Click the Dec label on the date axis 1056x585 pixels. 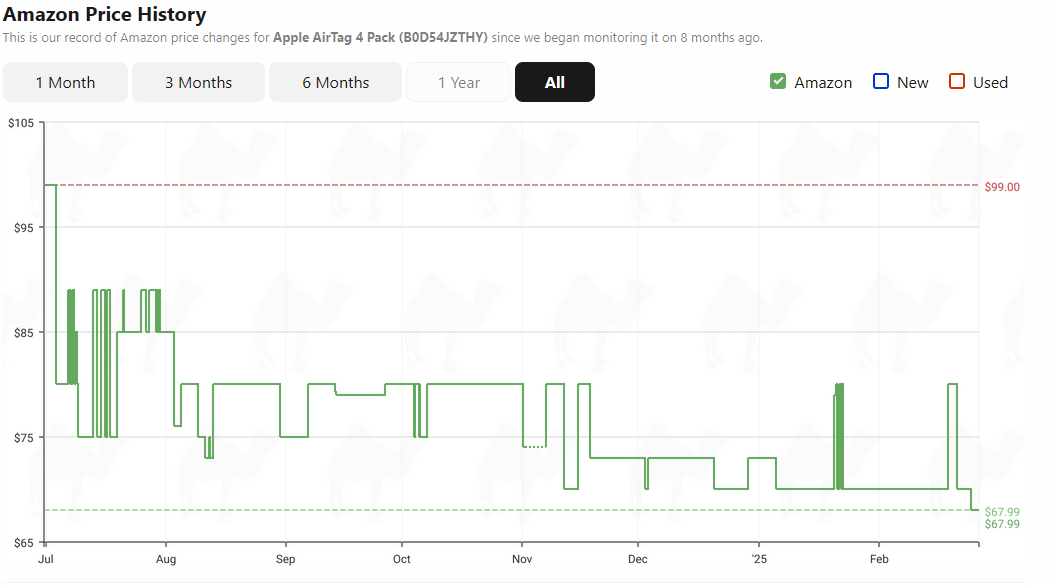click(x=638, y=558)
